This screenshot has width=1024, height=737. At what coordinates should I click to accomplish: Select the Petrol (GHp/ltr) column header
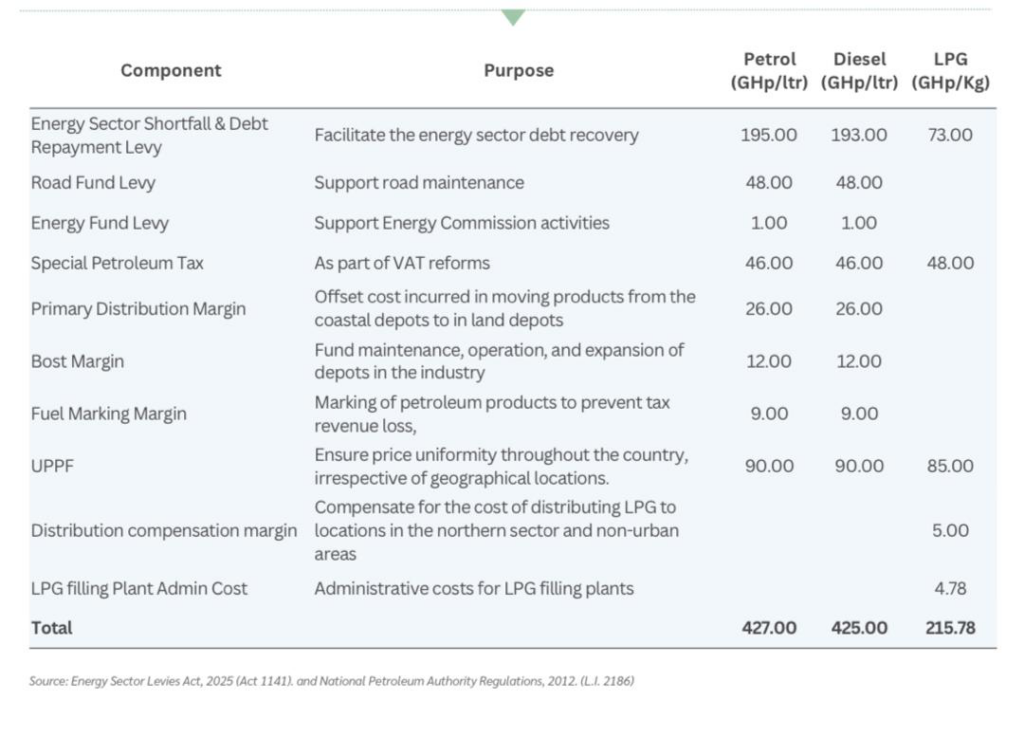pyautogui.click(x=769, y=71)
